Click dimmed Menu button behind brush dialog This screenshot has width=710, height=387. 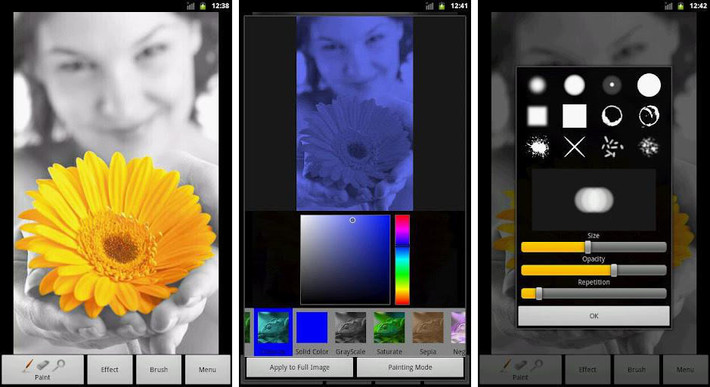(685, 370)
